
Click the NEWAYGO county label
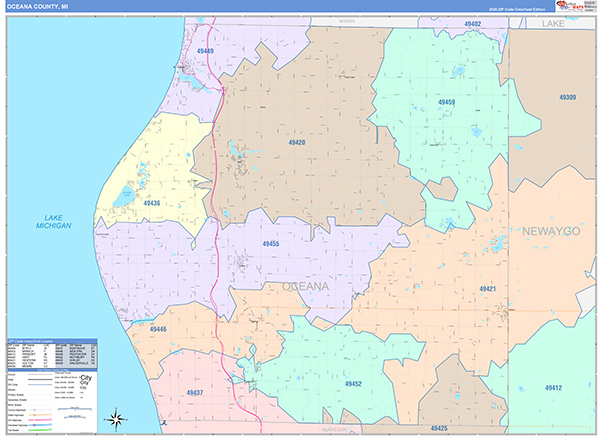tap(550, 231)
